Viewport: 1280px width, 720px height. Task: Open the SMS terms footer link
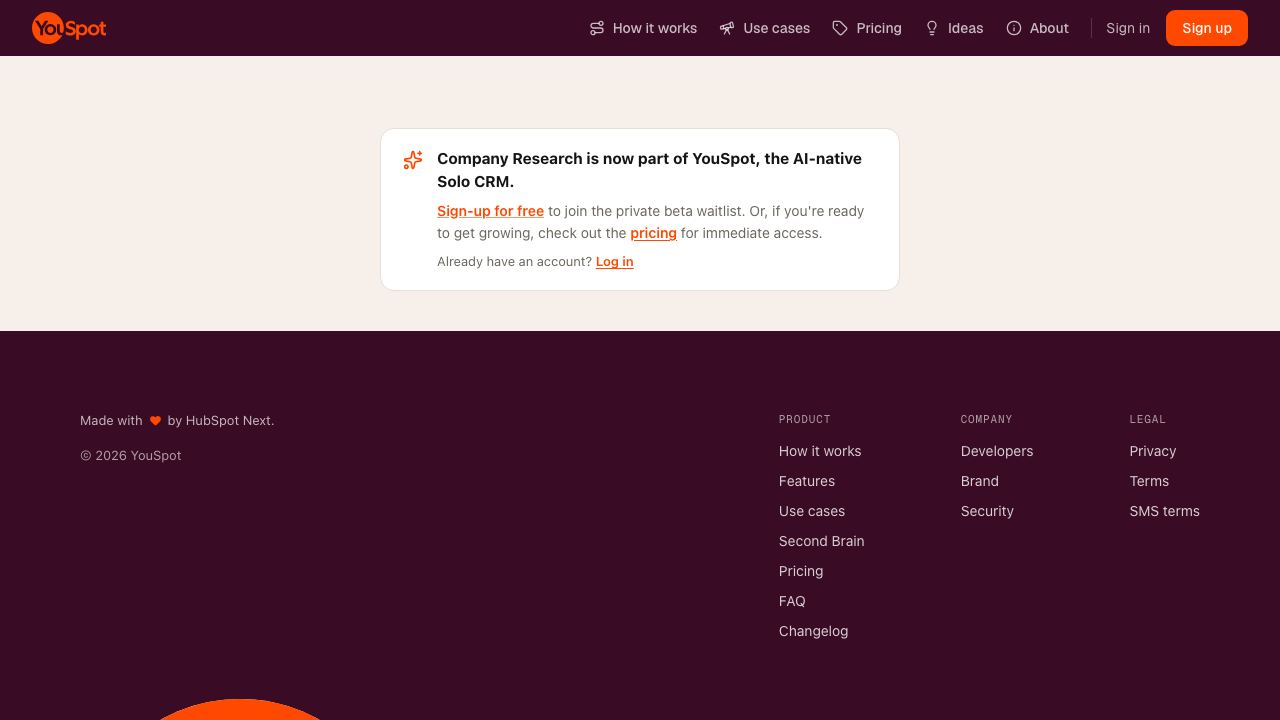(x=1165, y=511)
